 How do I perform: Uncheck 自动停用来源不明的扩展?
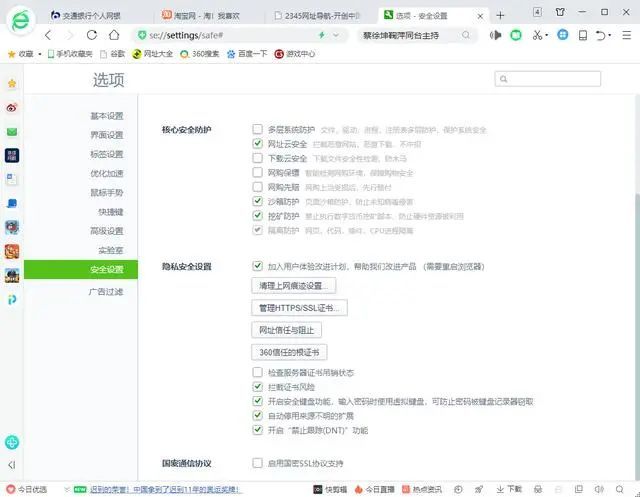click(257, 415)
